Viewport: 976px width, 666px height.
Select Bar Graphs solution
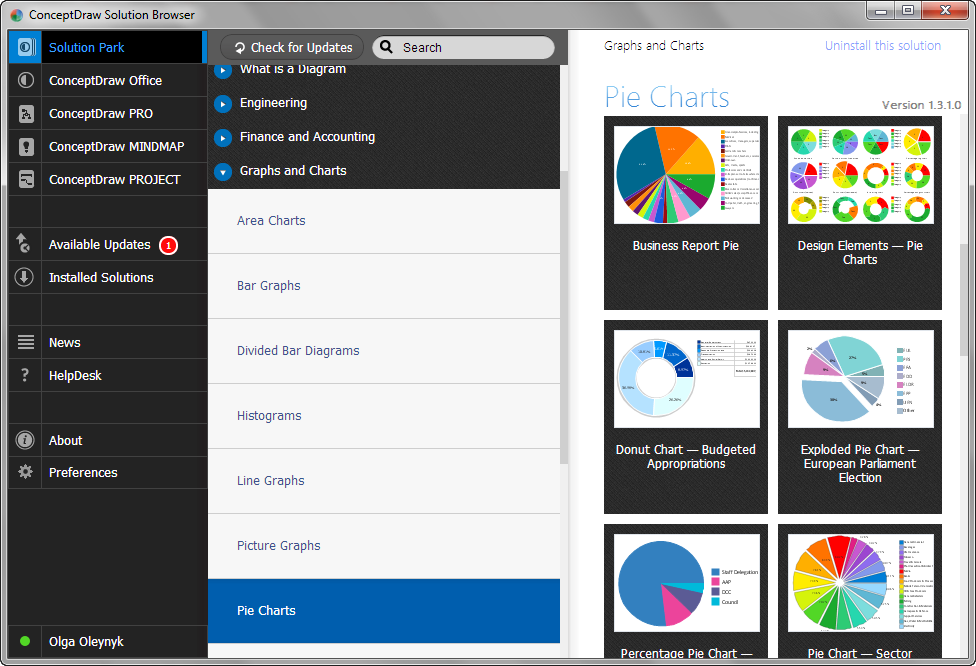pos(383,286)
